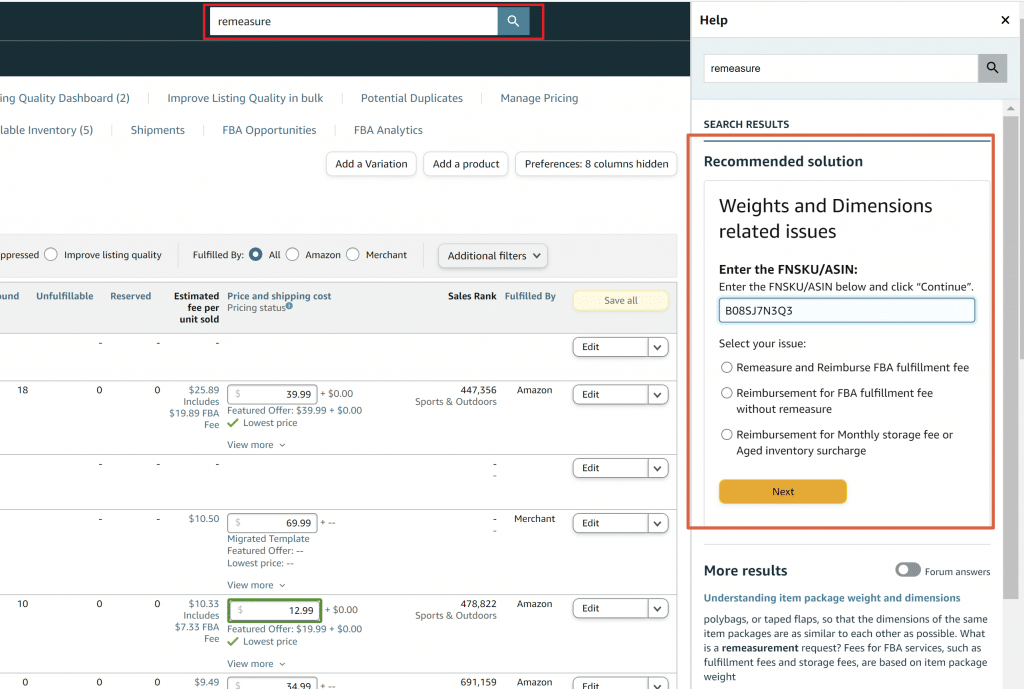
Task: Sort by Unfulfillable column header
Action: coord(65,296)
